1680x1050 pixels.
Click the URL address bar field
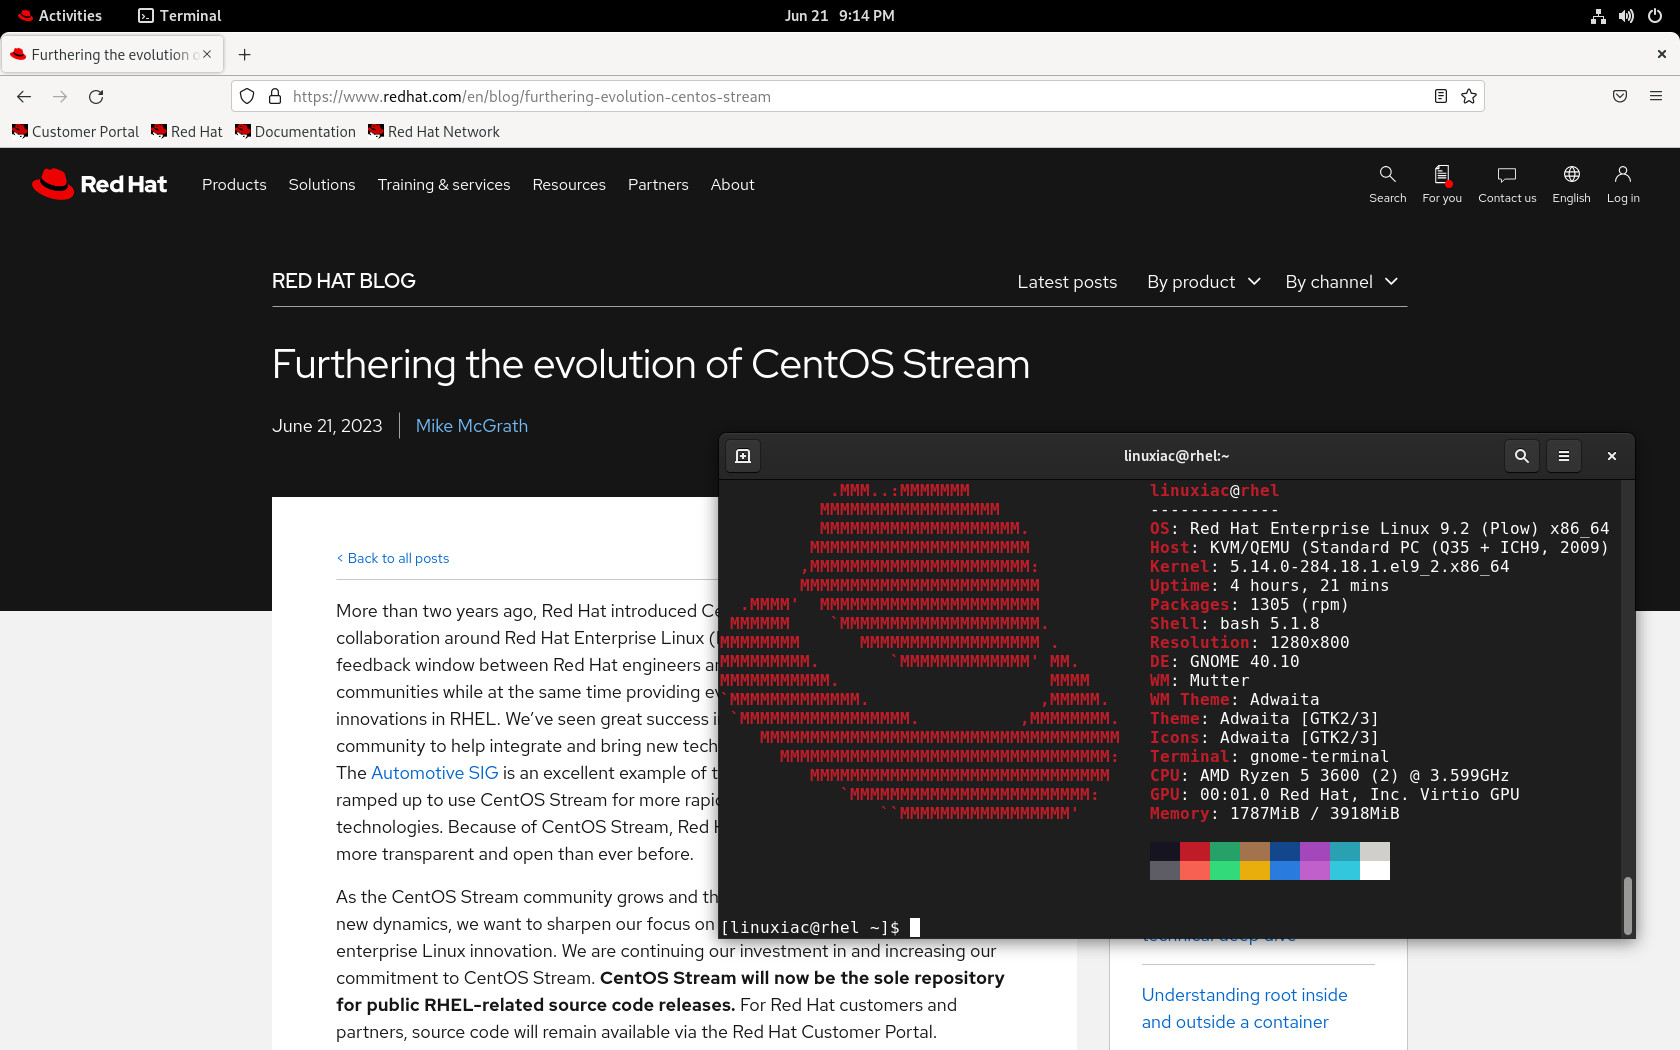[857, 97]
